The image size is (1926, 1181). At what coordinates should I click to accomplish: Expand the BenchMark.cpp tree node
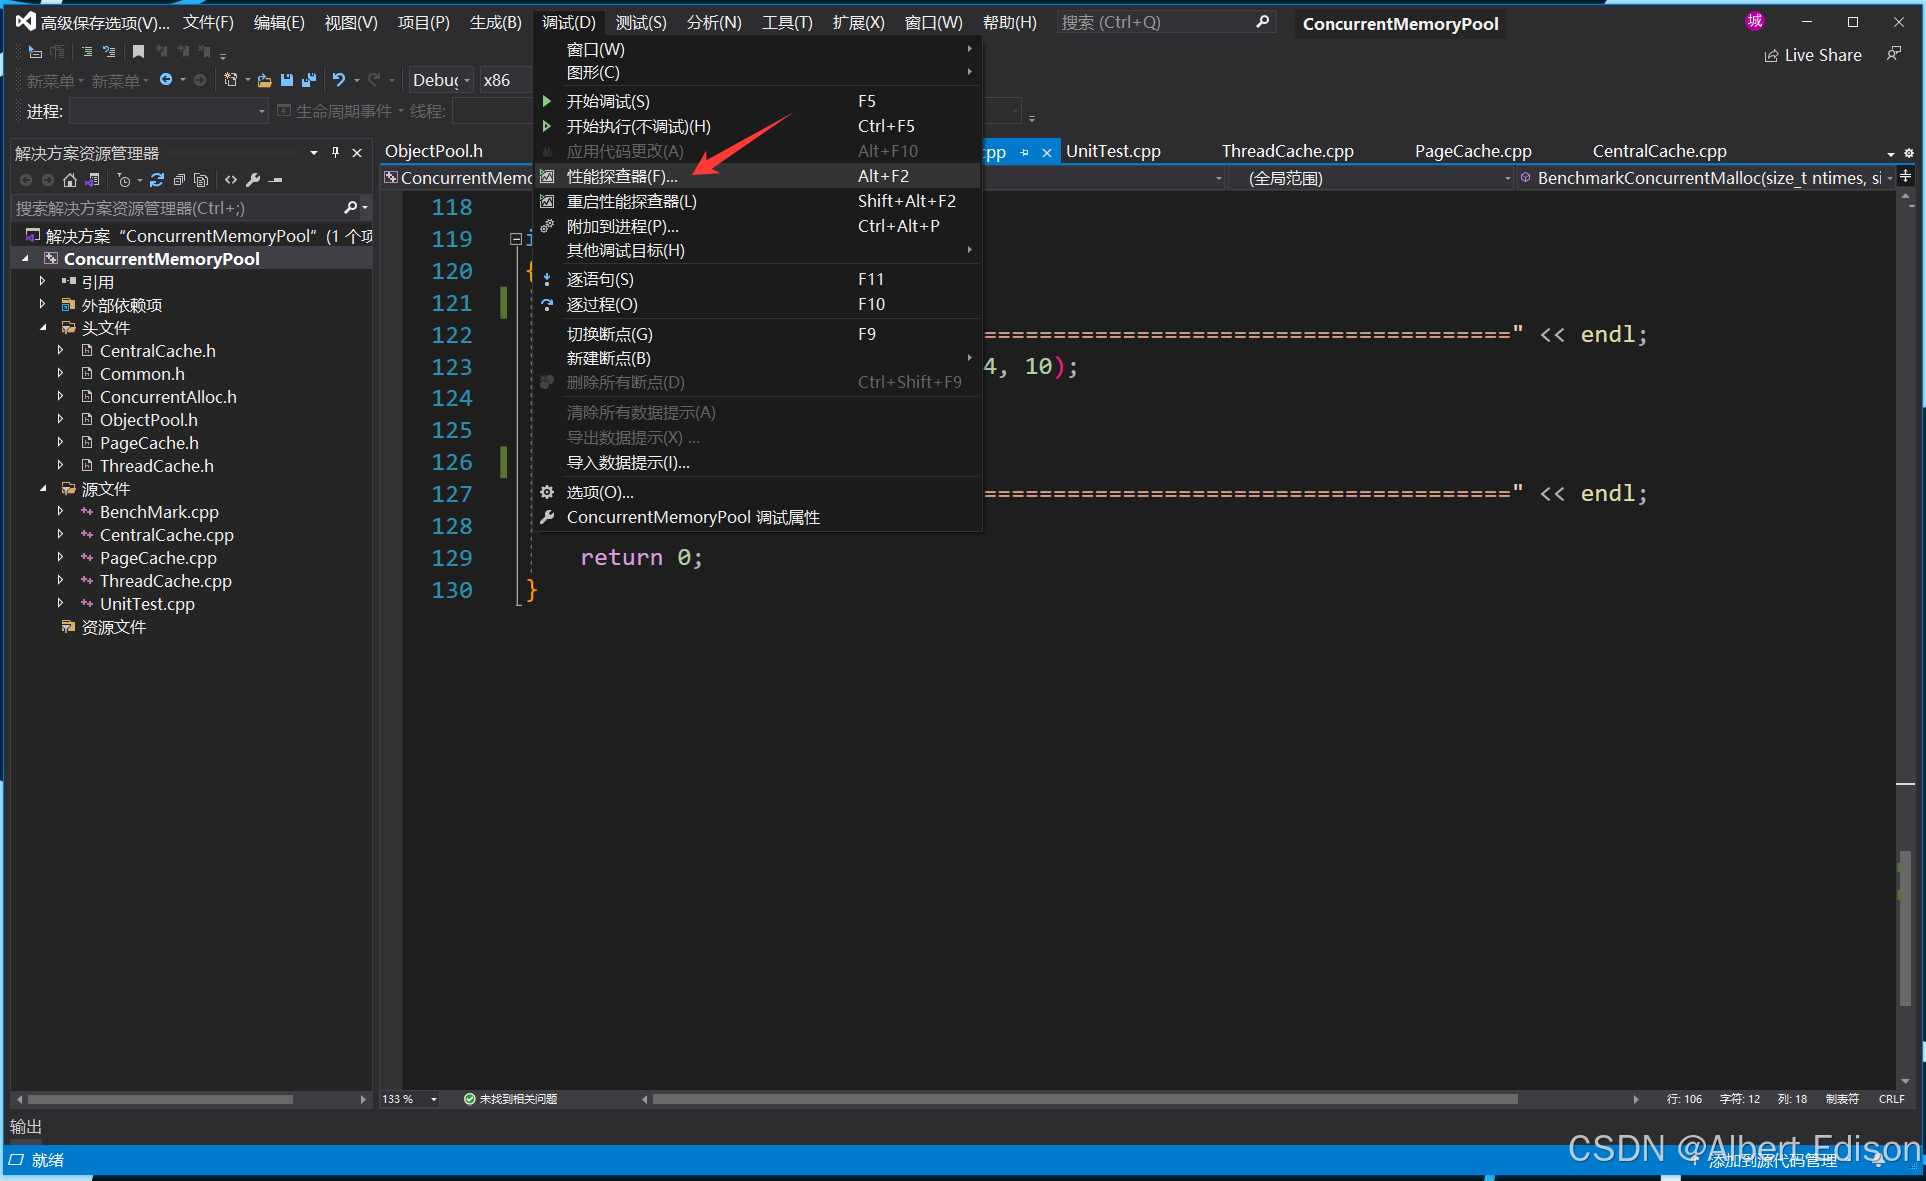click(x=61, y=512)
